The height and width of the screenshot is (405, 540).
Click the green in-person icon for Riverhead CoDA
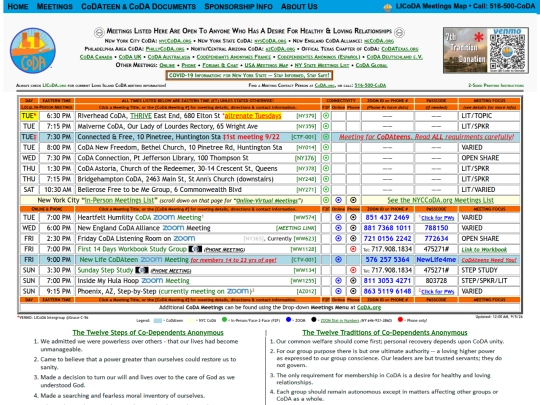(326, 116)
